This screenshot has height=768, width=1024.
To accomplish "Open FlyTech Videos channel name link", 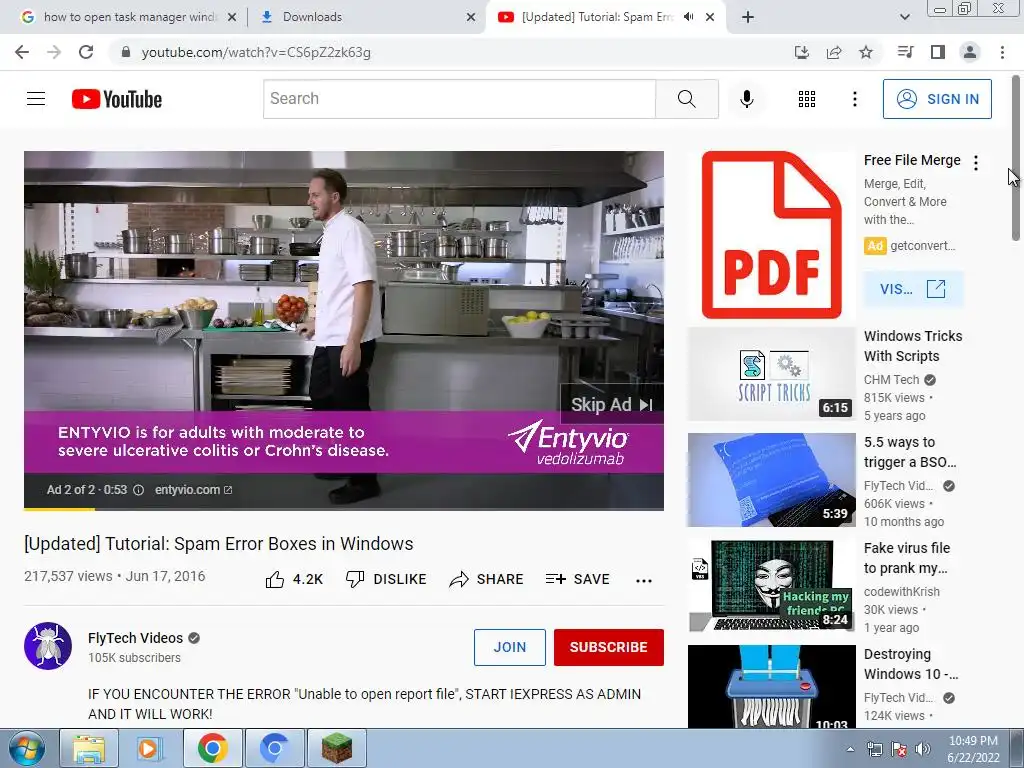I will pyautogui.click(x=135, y=638).
